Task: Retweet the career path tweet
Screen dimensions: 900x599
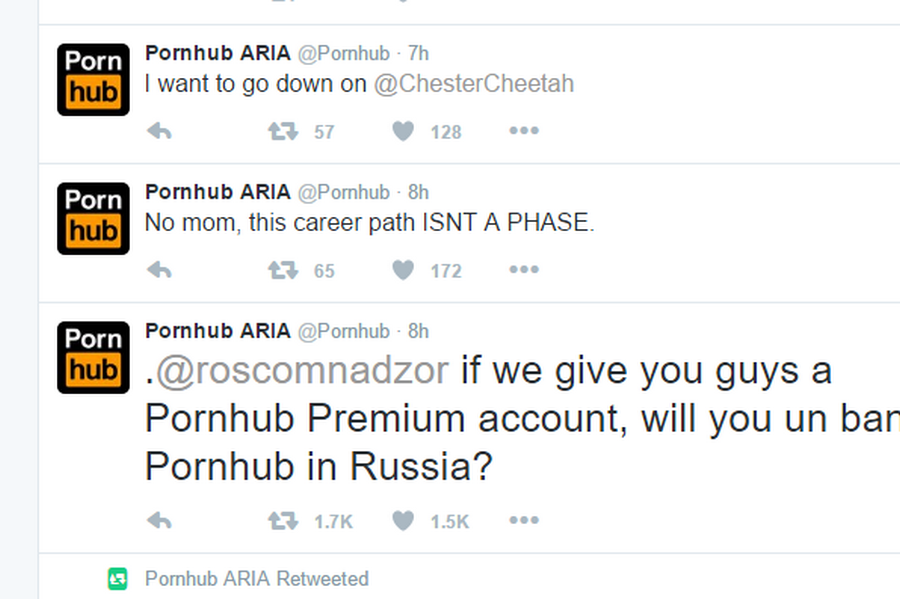Action: point(283,270)
